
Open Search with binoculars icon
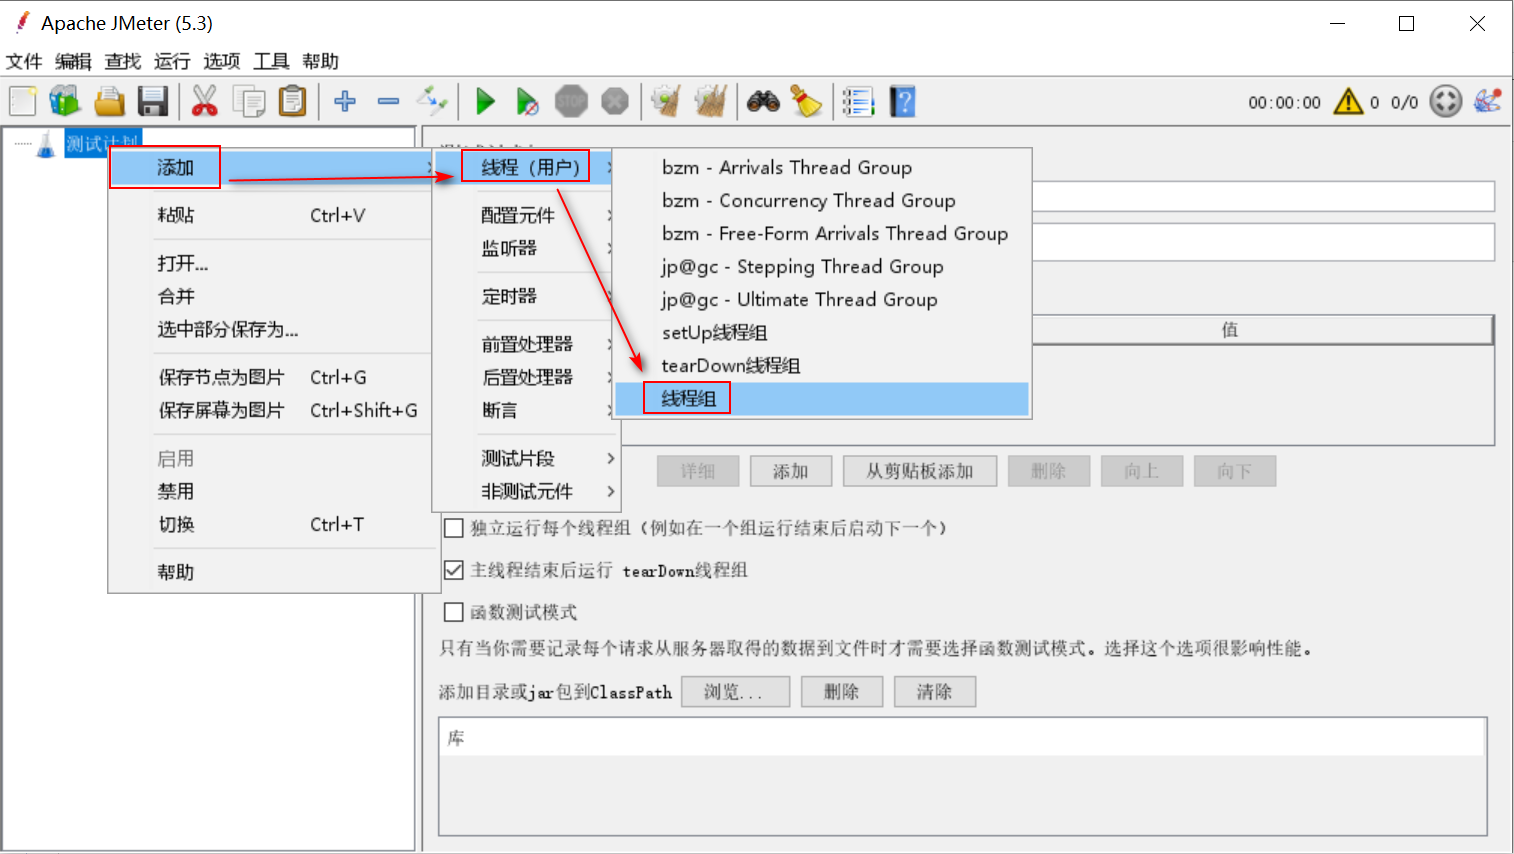click(763, 101)
